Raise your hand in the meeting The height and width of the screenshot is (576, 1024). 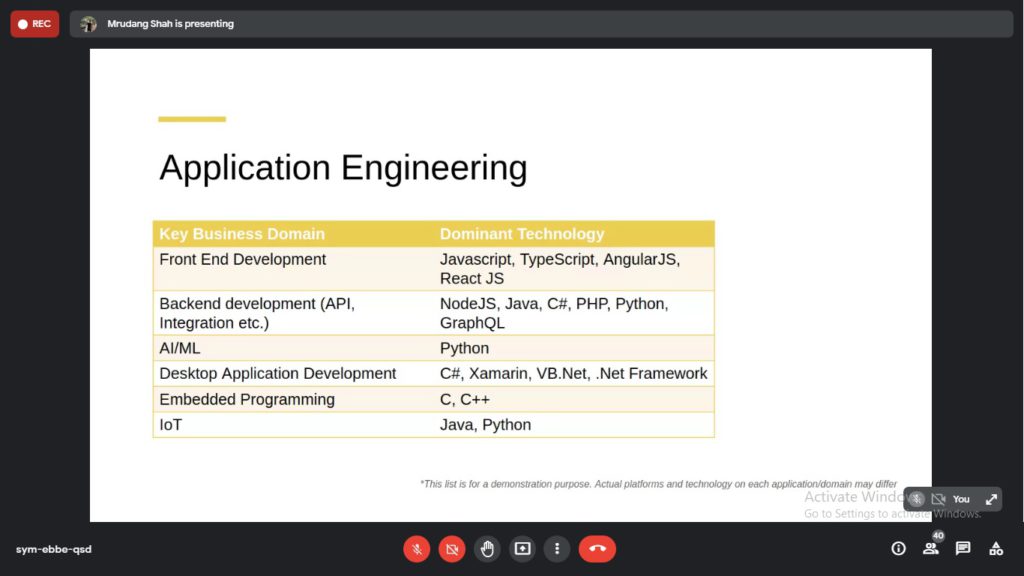[487, 548]
